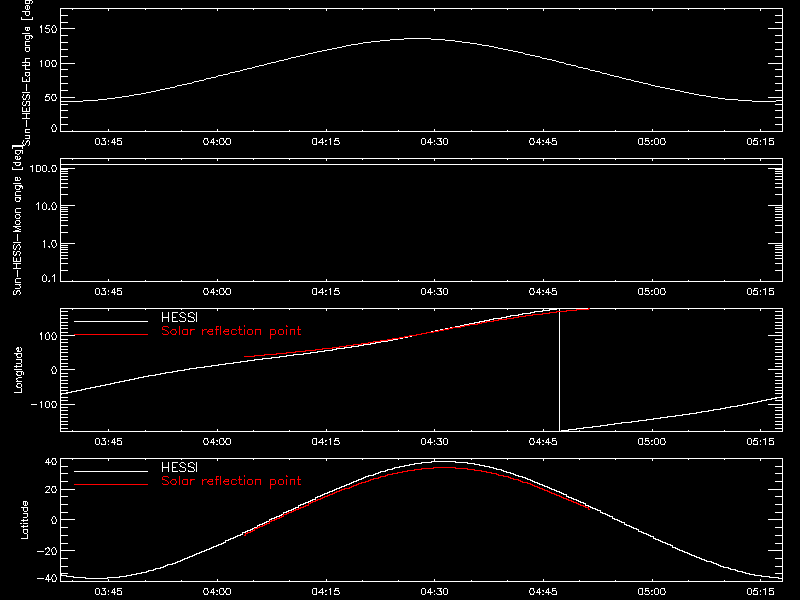The width and height of the screenshot is (800, 600).
Task: Click 05:00 under the Longitude plot
Action: 652,442
